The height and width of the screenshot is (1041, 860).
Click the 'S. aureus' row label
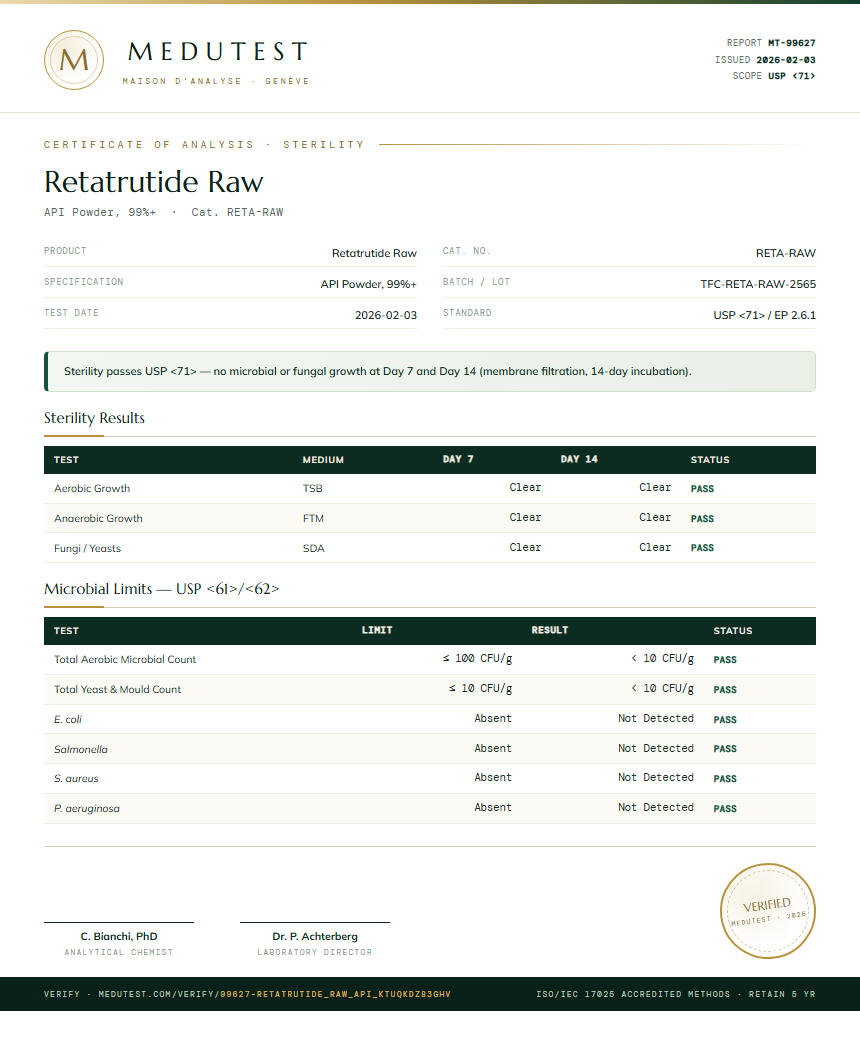click(x=76, y=778)
